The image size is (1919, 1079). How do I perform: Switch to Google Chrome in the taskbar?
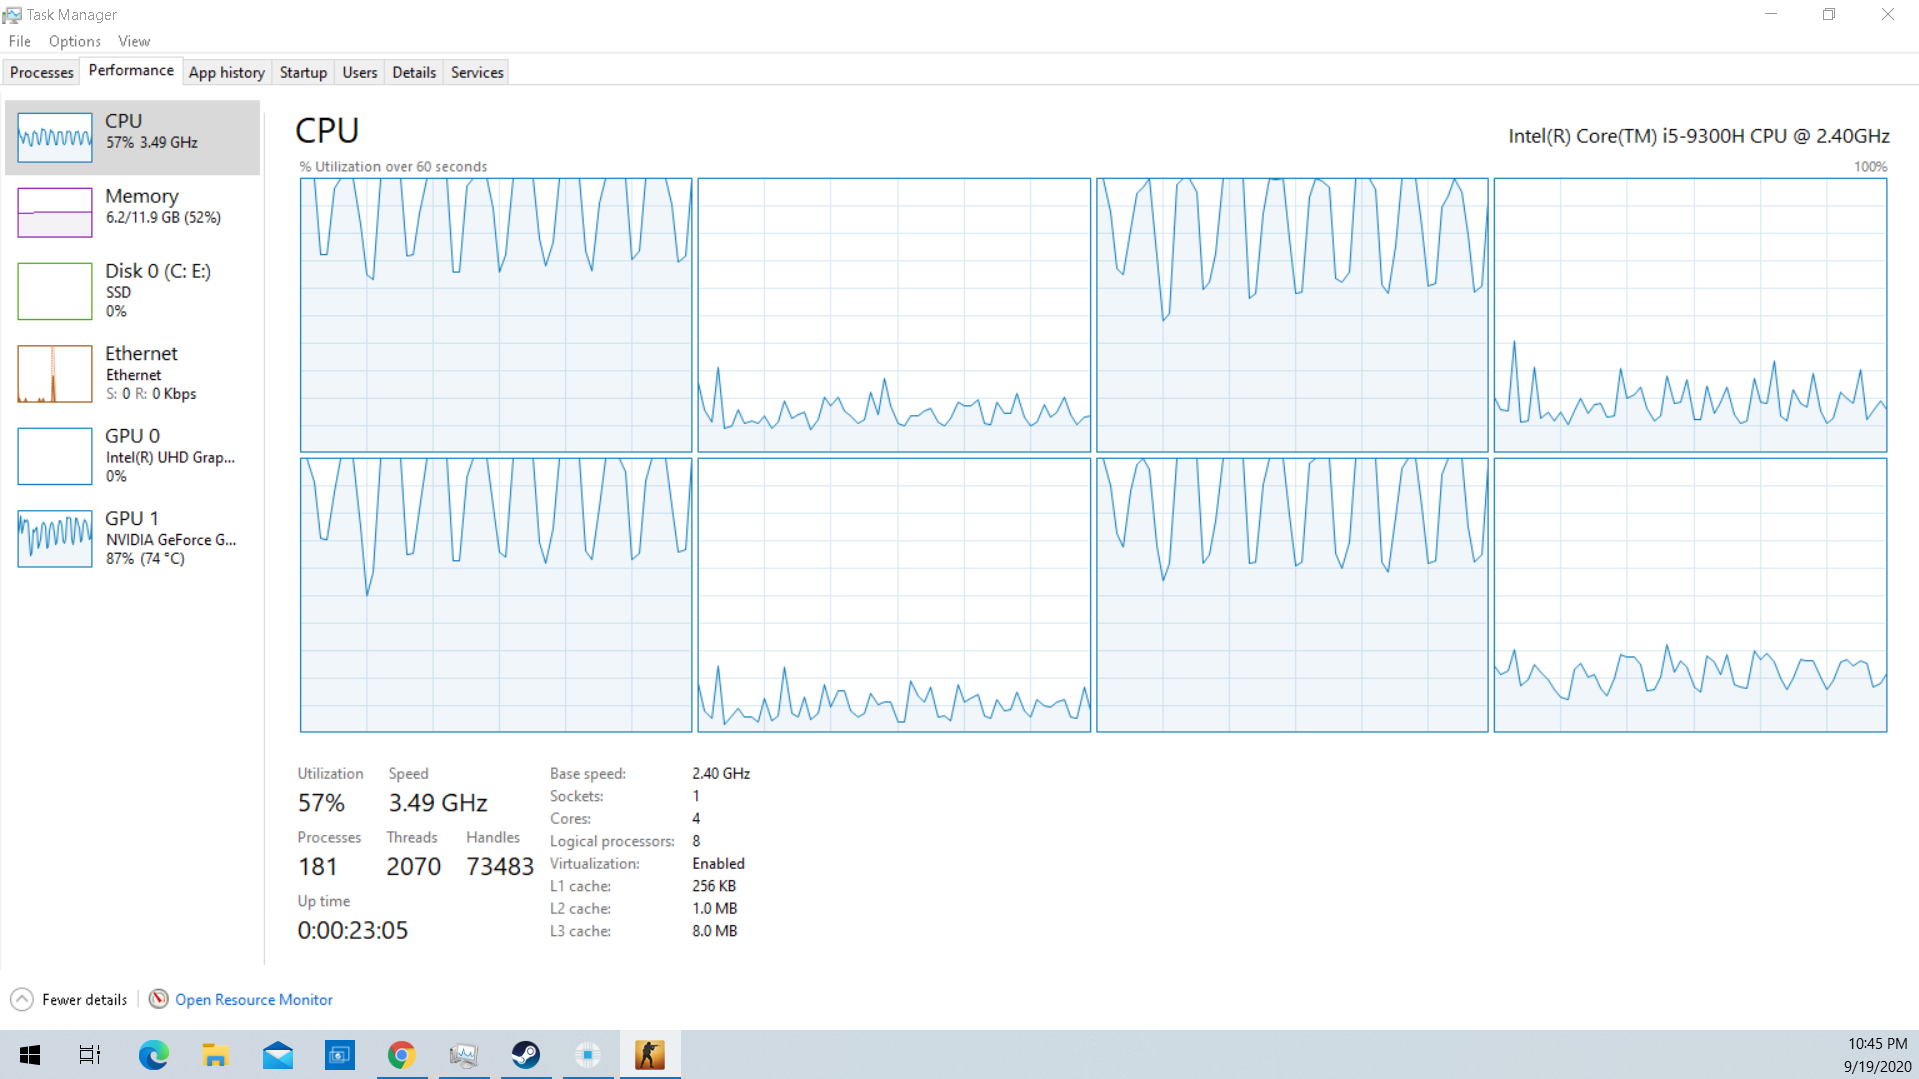point(402,1055)
